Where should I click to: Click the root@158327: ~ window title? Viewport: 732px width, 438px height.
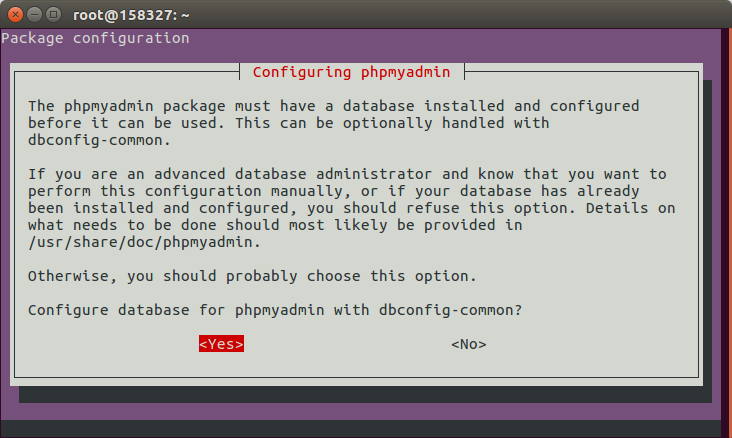click(x=131, y=15)
